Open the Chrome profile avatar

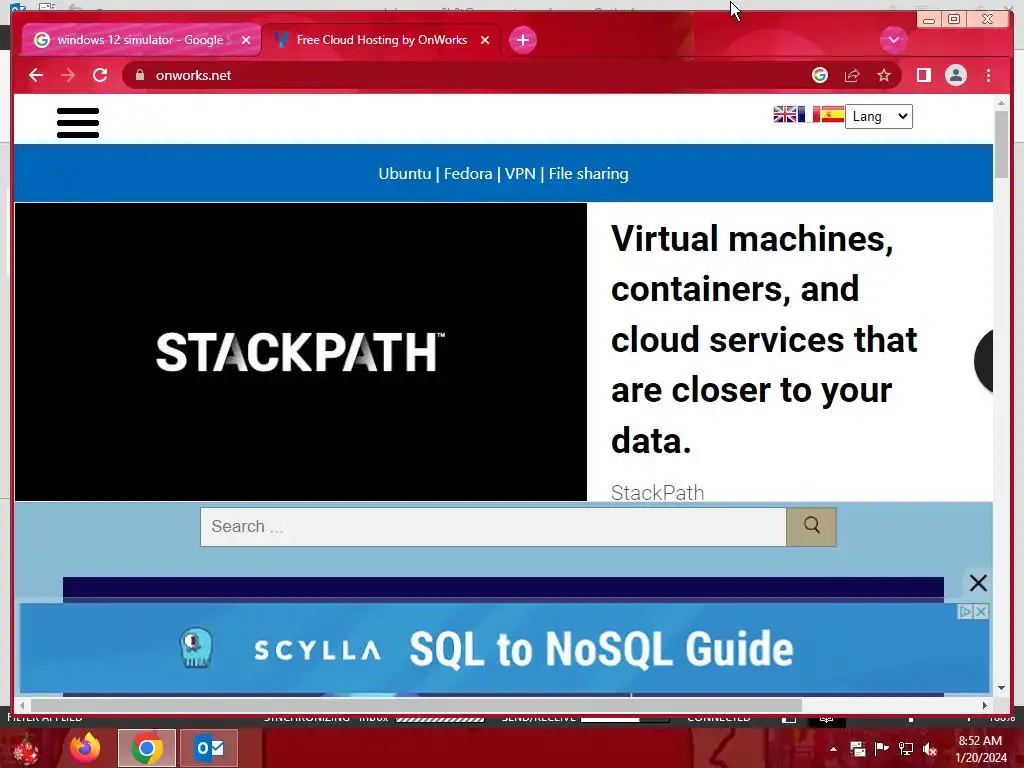[955, 75]
